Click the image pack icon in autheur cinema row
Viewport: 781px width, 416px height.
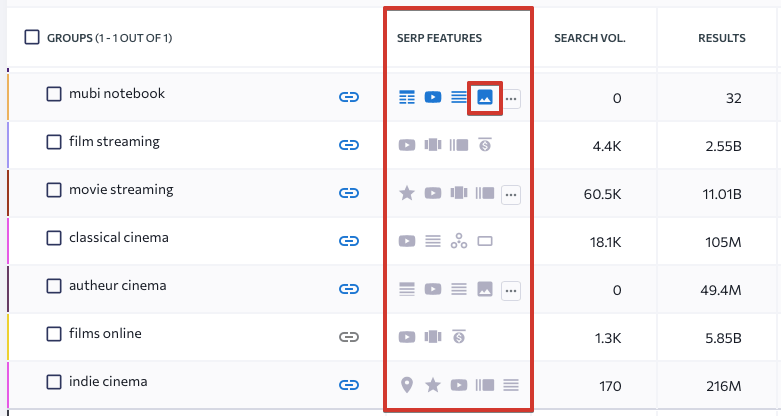pyautogui.click(x=485, y=289)
